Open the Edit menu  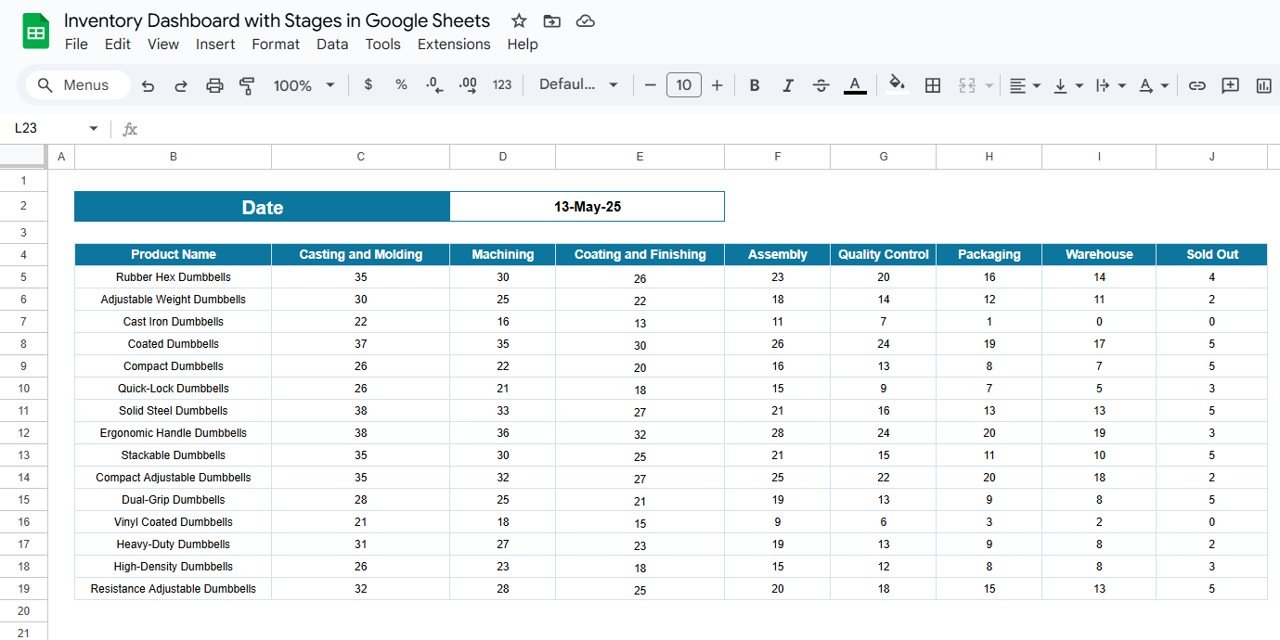[118, 44]
